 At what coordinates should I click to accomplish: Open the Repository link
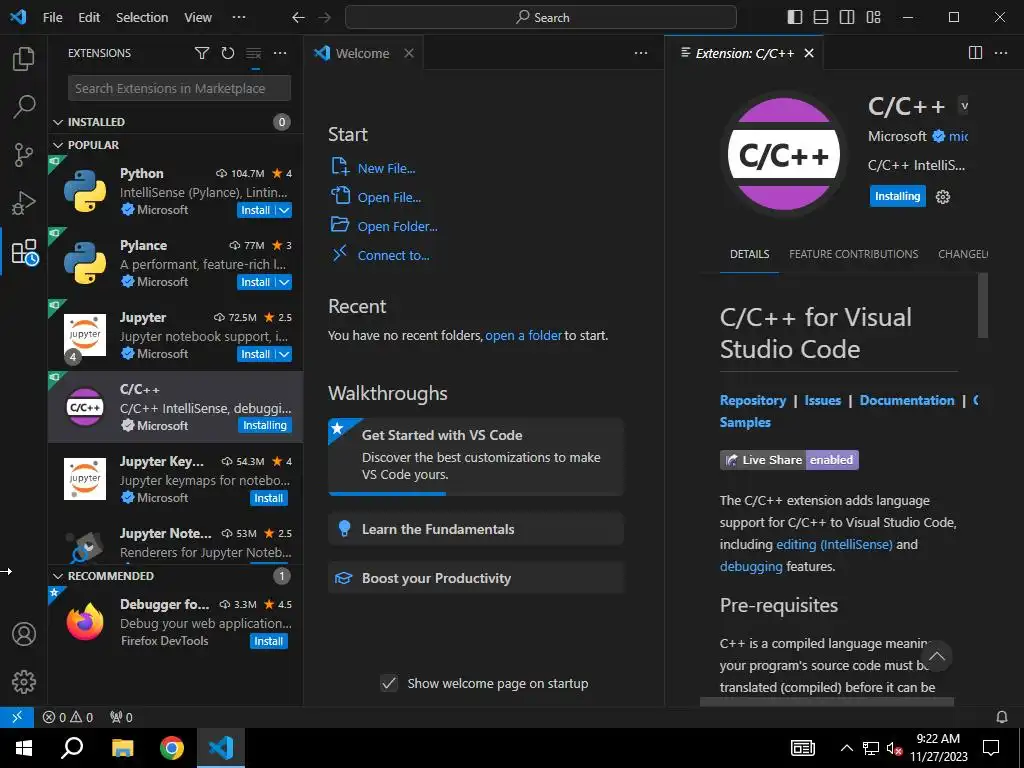(752, 400)
